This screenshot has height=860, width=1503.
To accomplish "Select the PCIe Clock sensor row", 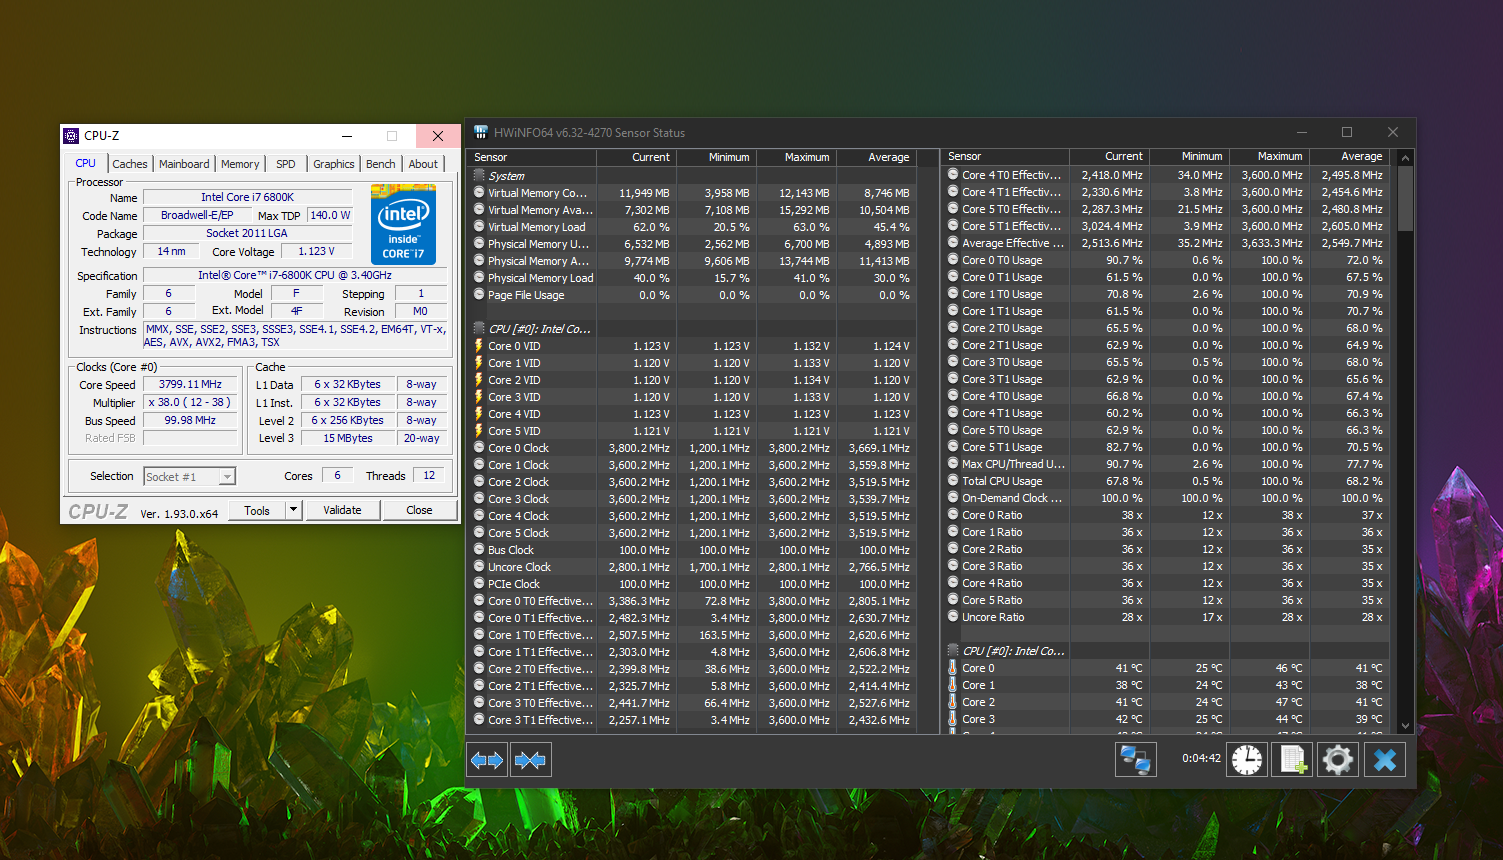I will [693, 584].
